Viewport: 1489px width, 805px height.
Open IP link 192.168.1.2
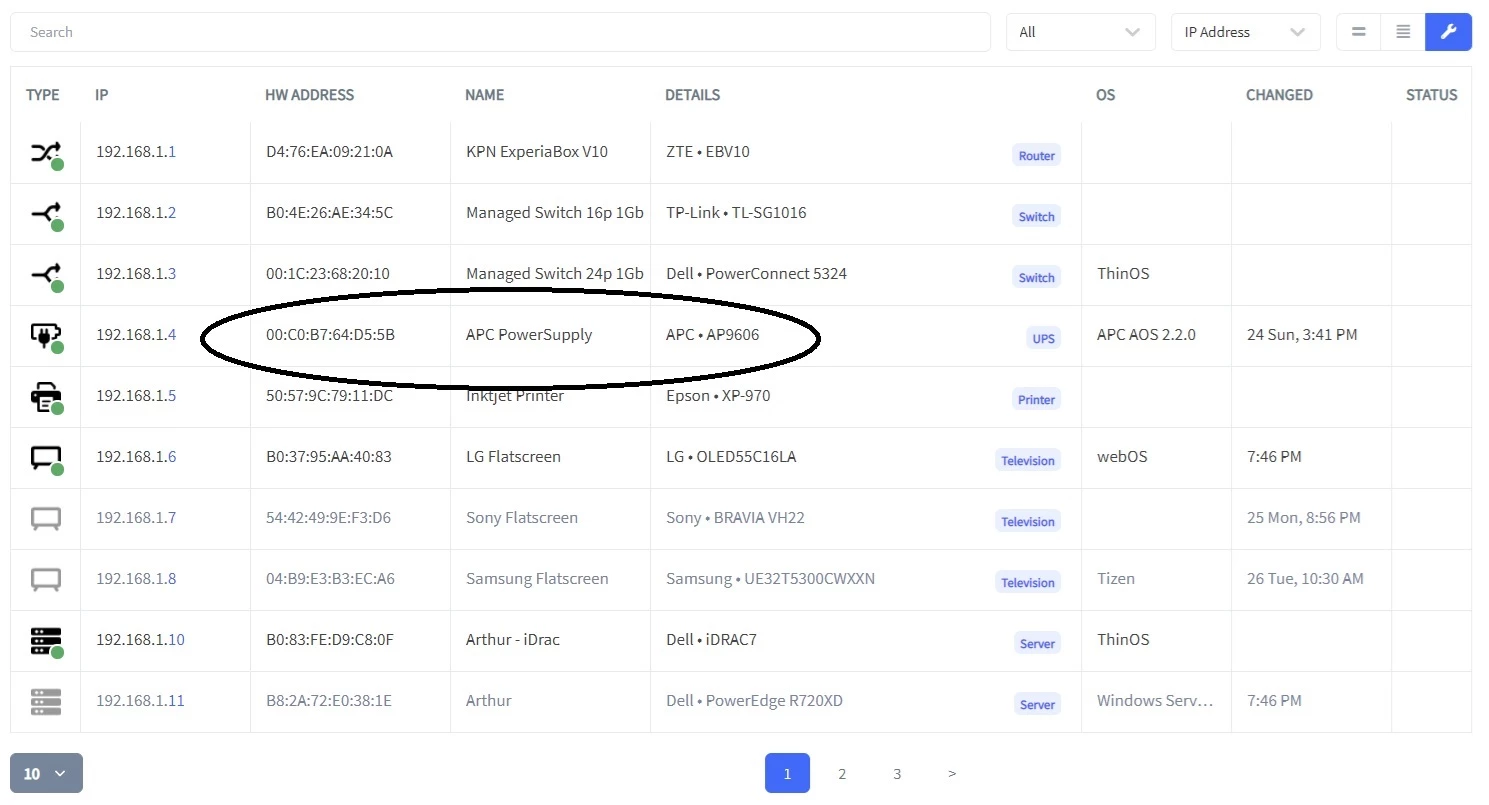point(136,213)
